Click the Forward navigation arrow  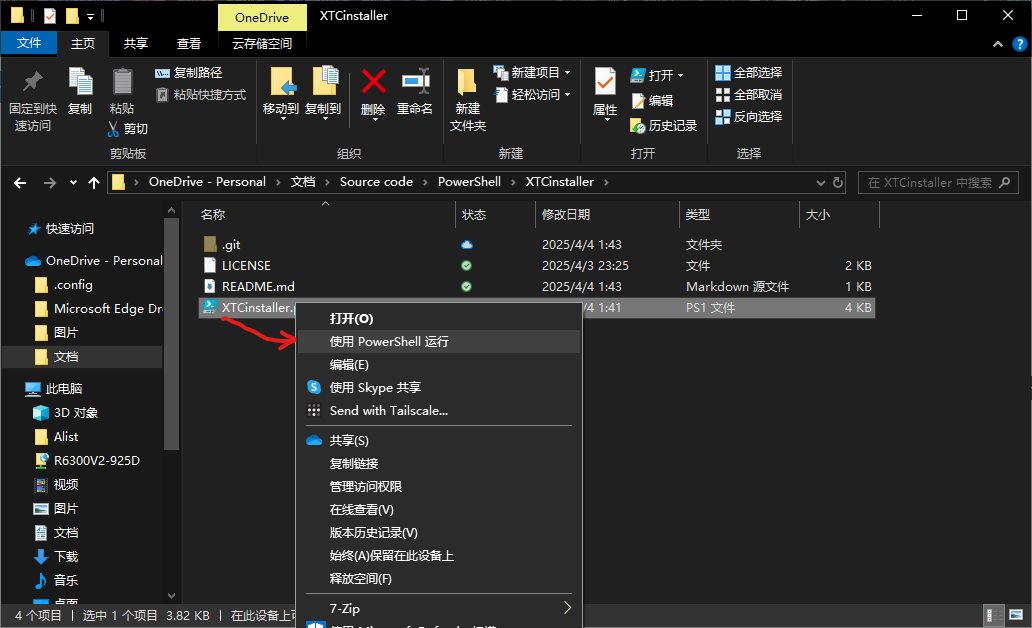click(49, 183)
